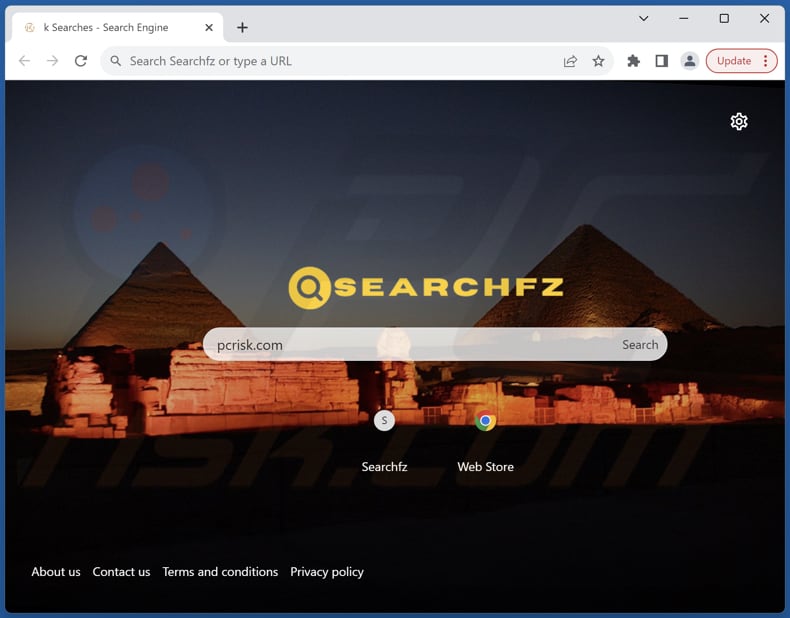790x618 pixels.
Task: Bookmark this page with the star icon
Action: tap(598, 61)
